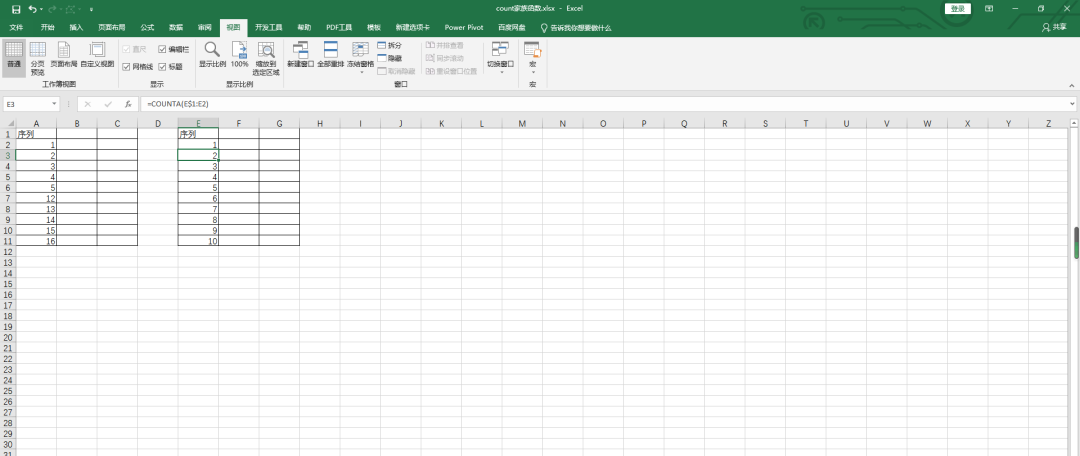Click the fx insert function icon
Screen dimensions: 1080x456
pyautogui.click(x=128, y=104)
